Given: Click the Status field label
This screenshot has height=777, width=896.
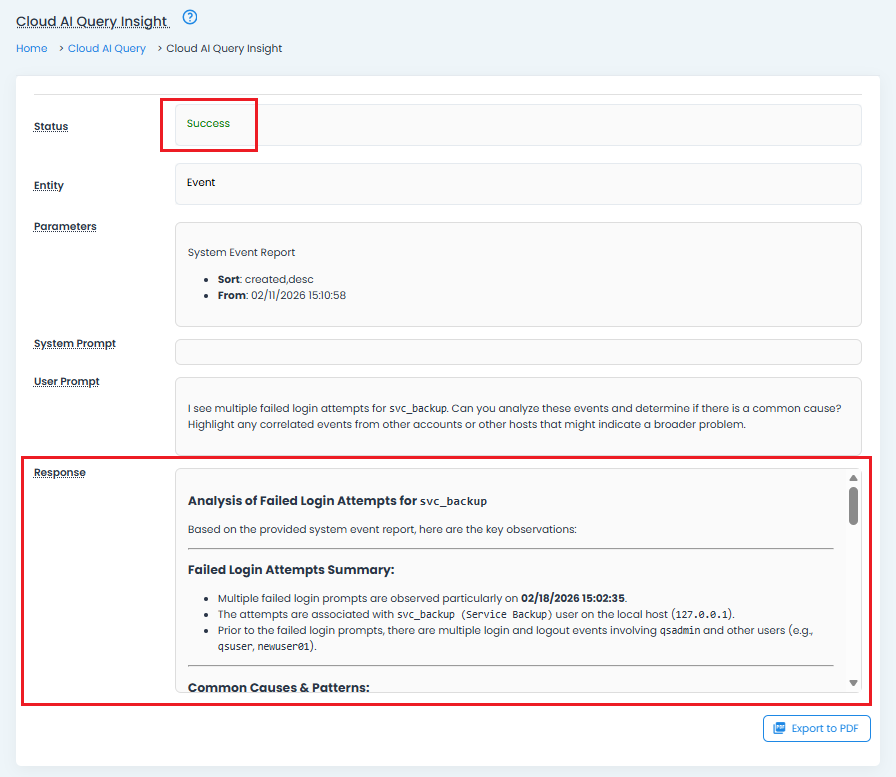Looking at the screenshot, I should (51, 127).
